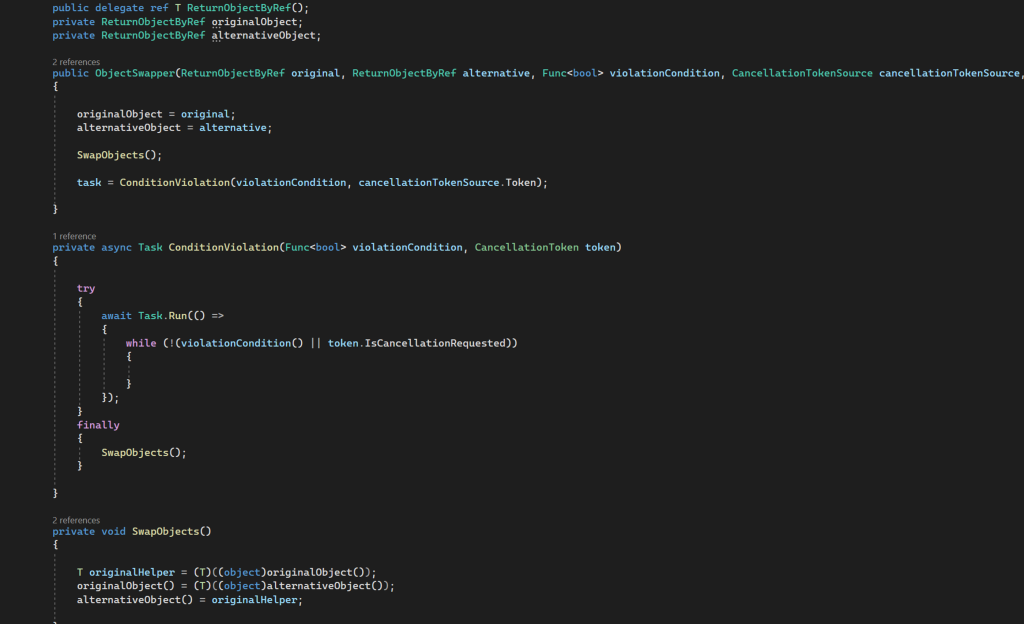Image resolution: width=1024 pixels, height=624 pixels.
Task: Open "2 references" CodeLens above SwapObjects method
Action: pyautogui.click(x=76, y=520)
